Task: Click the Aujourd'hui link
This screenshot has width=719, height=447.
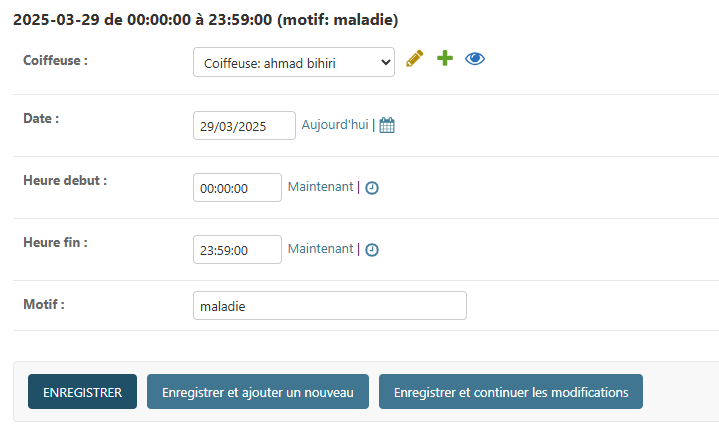Action: [x=335, y=125]
